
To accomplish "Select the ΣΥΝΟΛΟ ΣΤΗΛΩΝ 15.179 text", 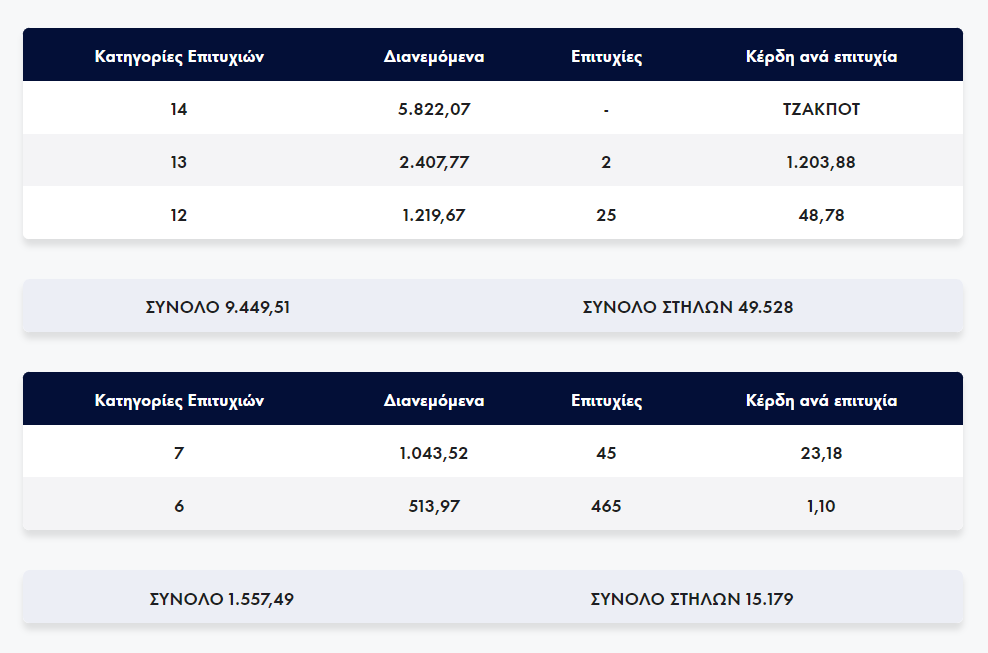I will [692, 599].
